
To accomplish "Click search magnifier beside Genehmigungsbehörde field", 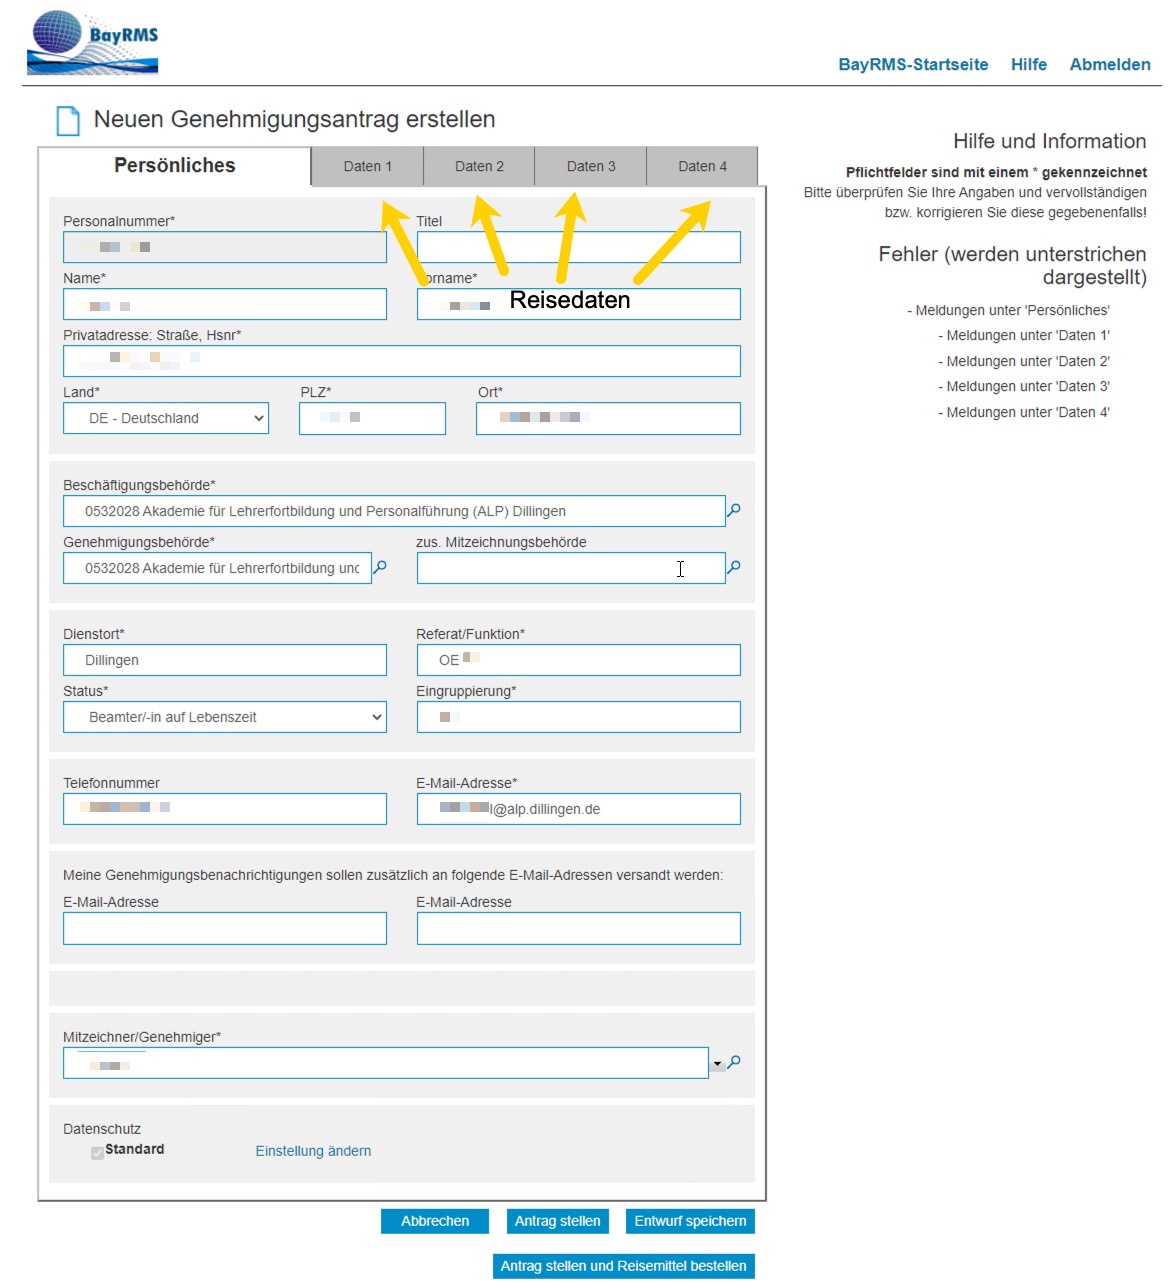I will coord(380,568).
